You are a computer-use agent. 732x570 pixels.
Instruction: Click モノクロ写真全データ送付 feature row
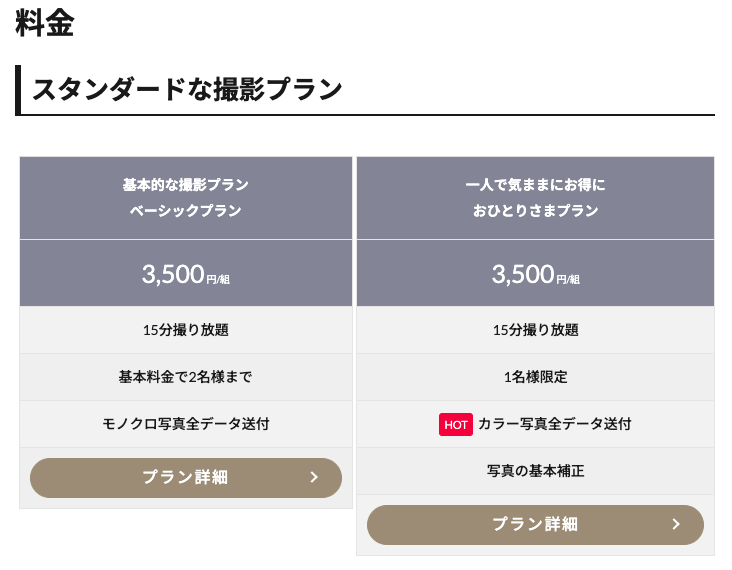[x=186, y=424]
